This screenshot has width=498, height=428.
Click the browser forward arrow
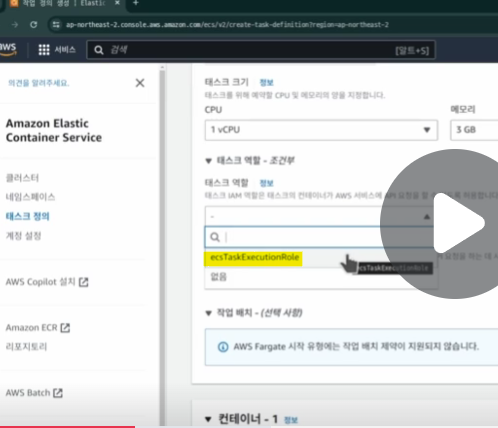click(15, 24)
